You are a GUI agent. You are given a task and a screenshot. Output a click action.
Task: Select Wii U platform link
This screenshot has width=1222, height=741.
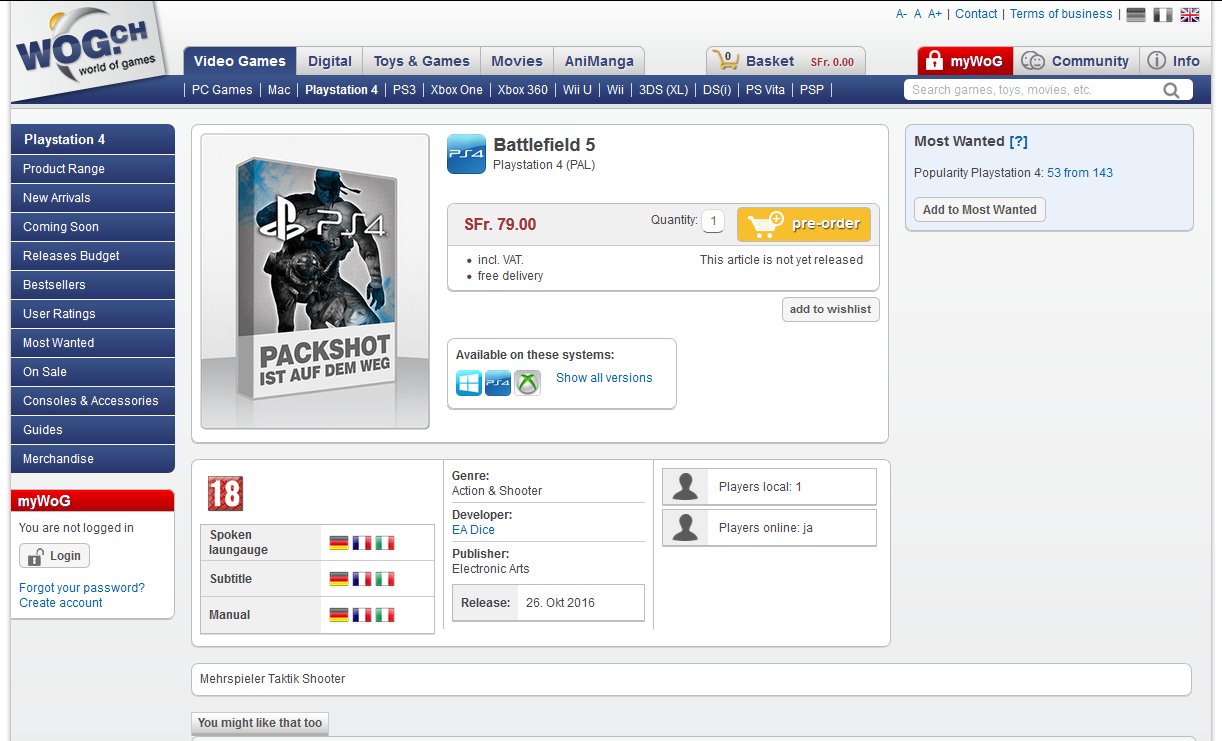coord(577,90)
